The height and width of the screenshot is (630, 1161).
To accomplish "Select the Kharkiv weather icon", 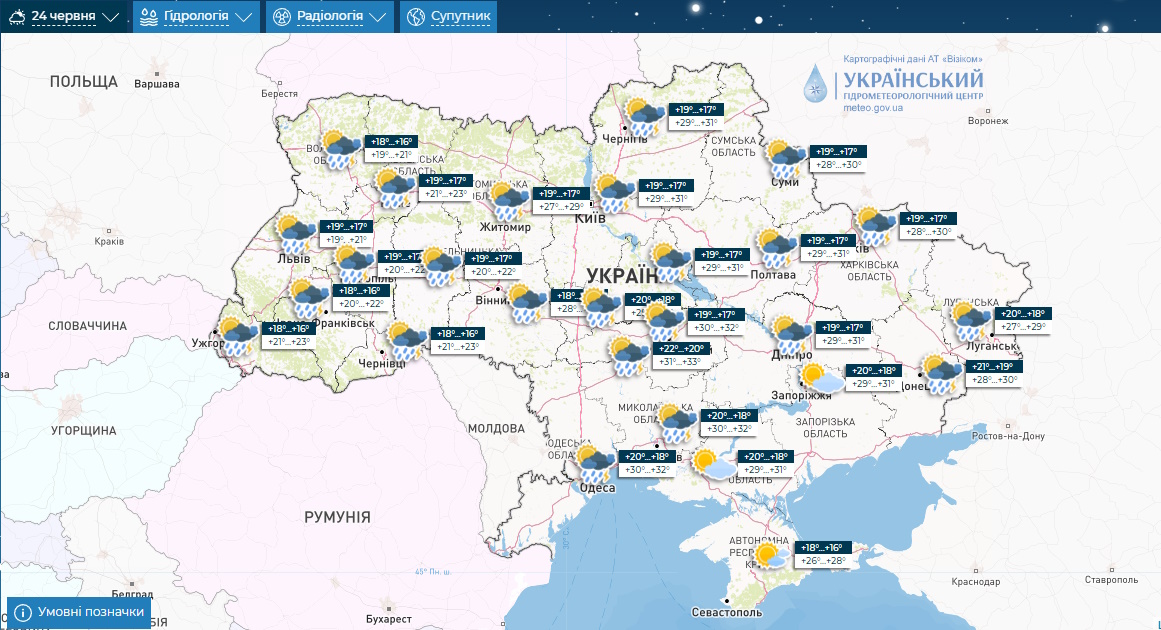I will (876, 226).
